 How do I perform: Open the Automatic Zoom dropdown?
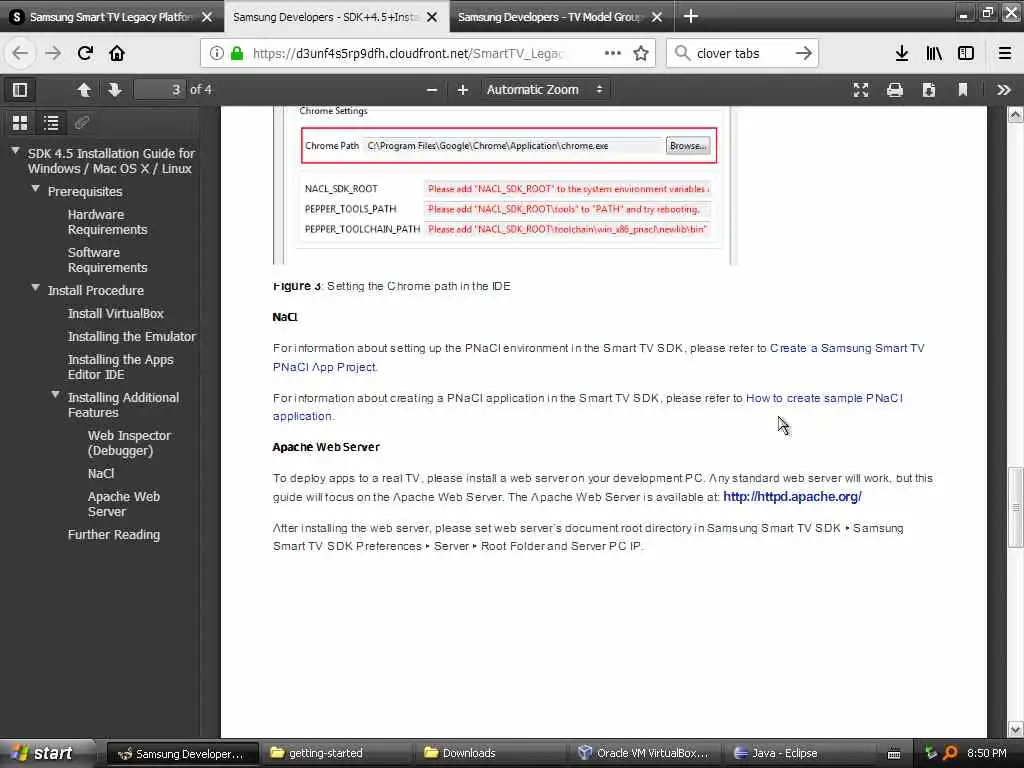click(x=545, y=89)
